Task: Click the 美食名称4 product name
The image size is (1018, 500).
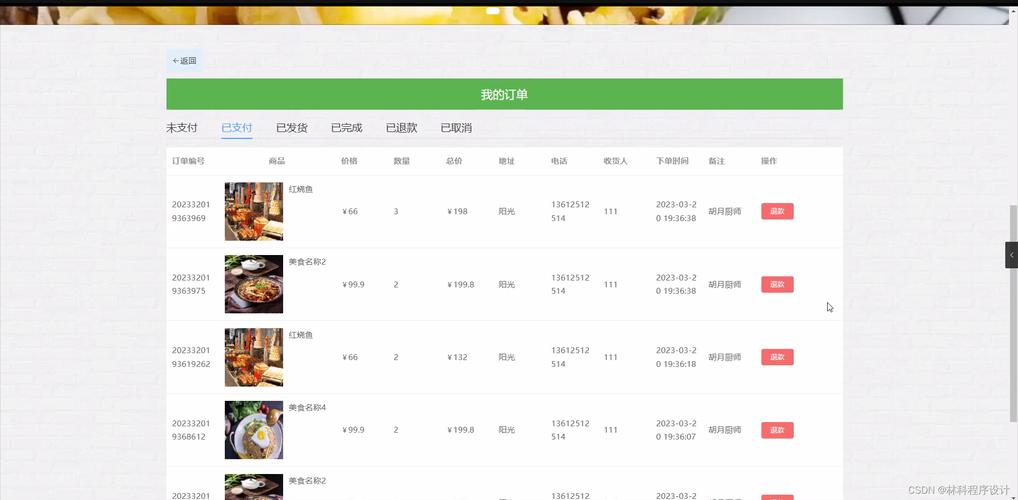Action: coord(307,408)
